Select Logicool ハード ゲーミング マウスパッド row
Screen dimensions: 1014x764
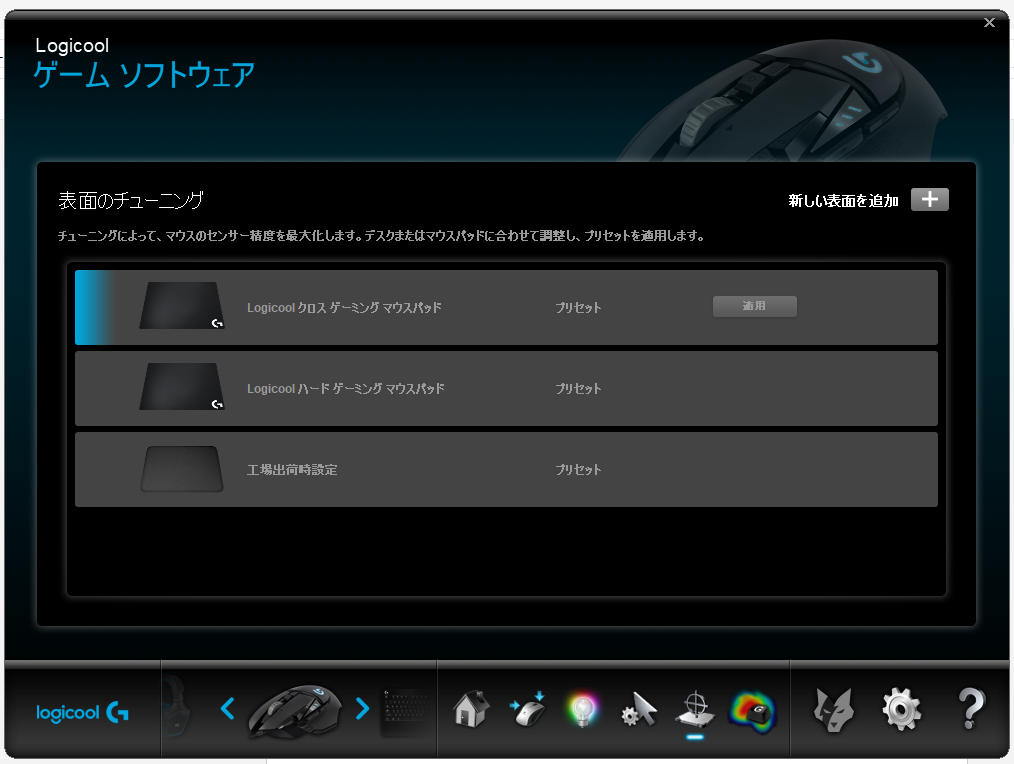pyautogui.click(x=506, y=388)
